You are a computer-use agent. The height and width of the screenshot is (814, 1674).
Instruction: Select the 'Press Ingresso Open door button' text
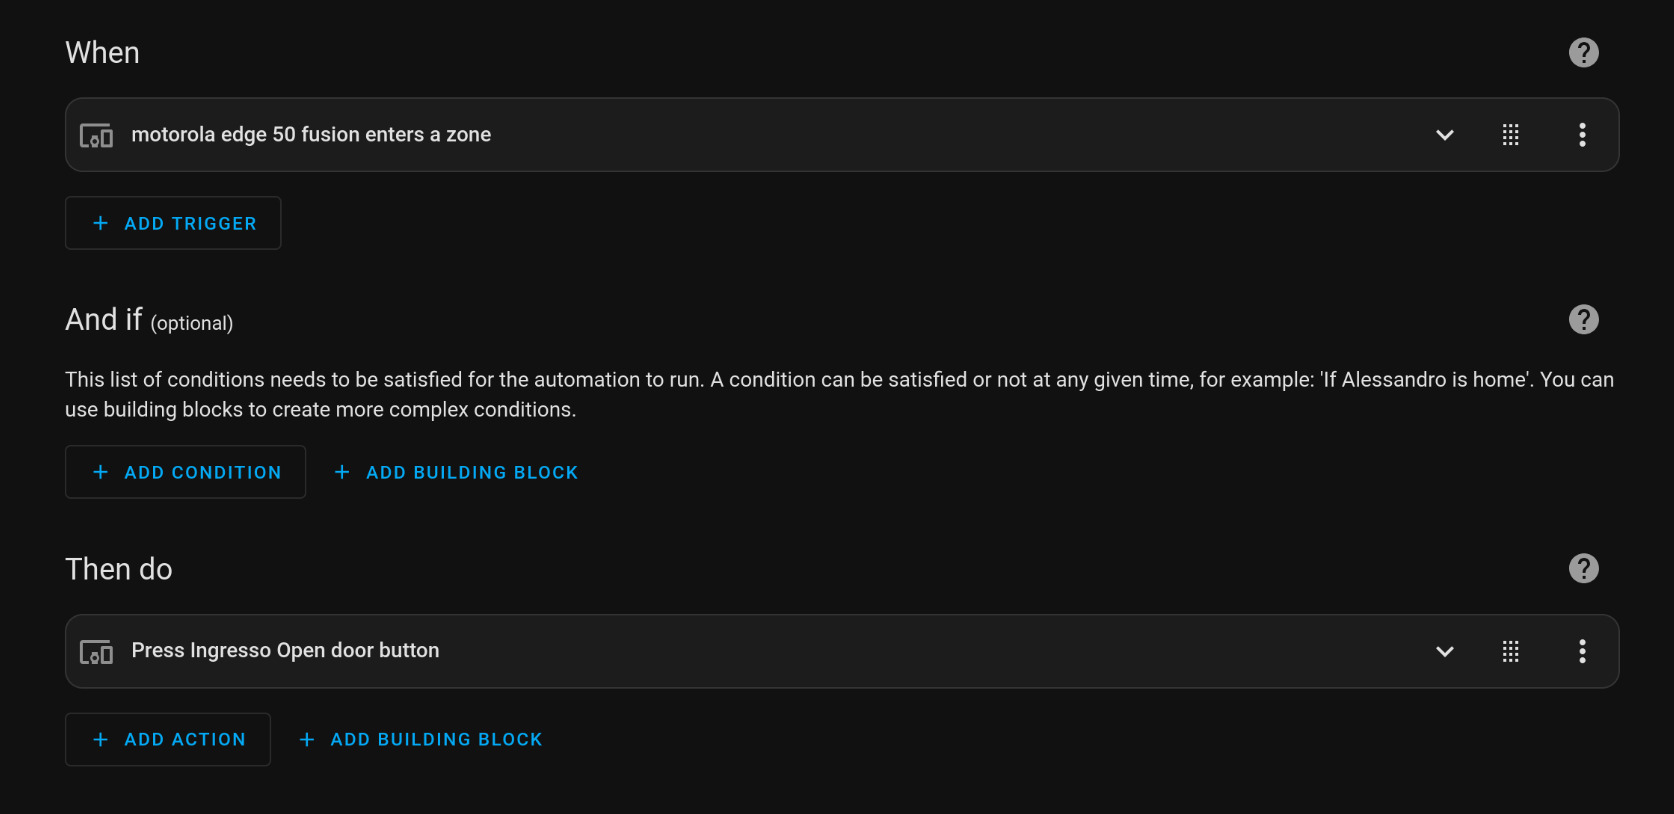tap(285, 650)
